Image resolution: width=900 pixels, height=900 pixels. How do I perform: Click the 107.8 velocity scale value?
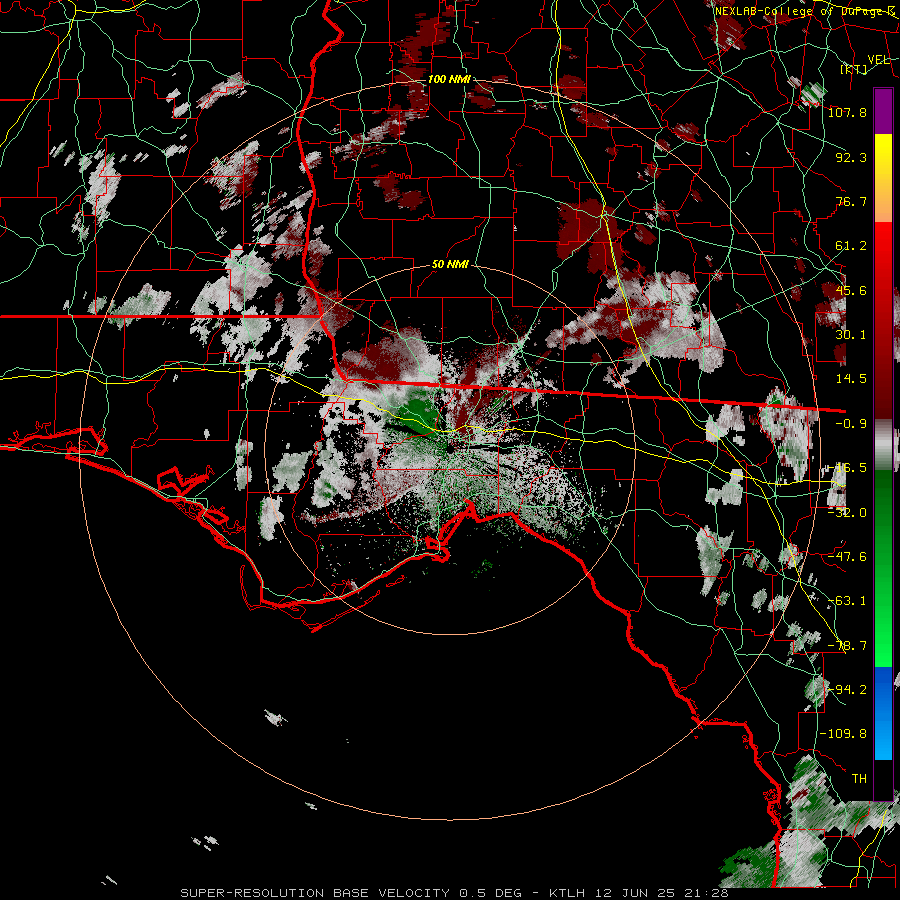point(847,112)
